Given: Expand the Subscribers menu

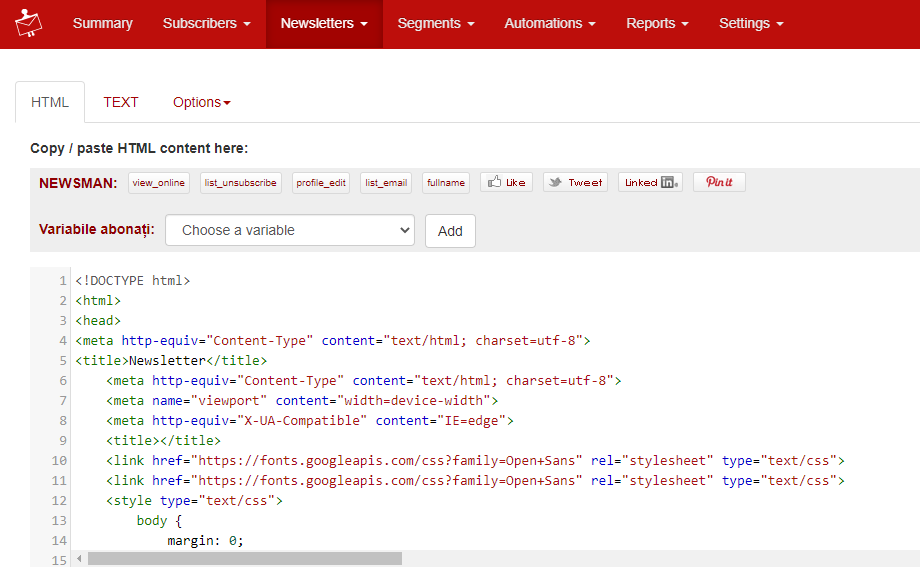Looking at the screenshot, I should (x=207, y=23).
